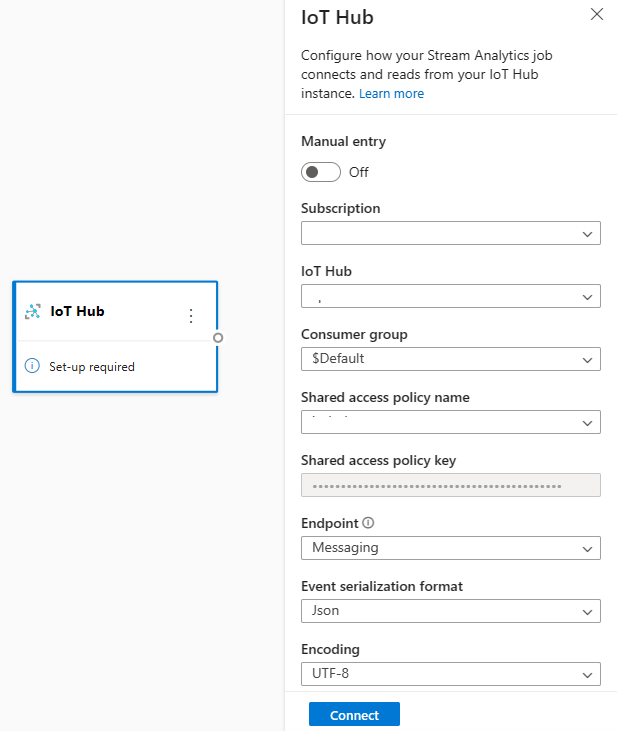Expand the IoT Hub dropdown

click(x=451, y=296)
